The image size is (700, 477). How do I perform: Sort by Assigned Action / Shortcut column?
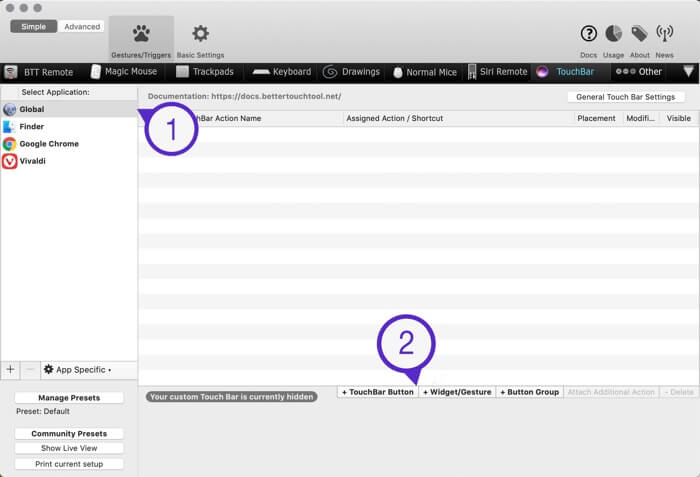(x=458, y=118)
